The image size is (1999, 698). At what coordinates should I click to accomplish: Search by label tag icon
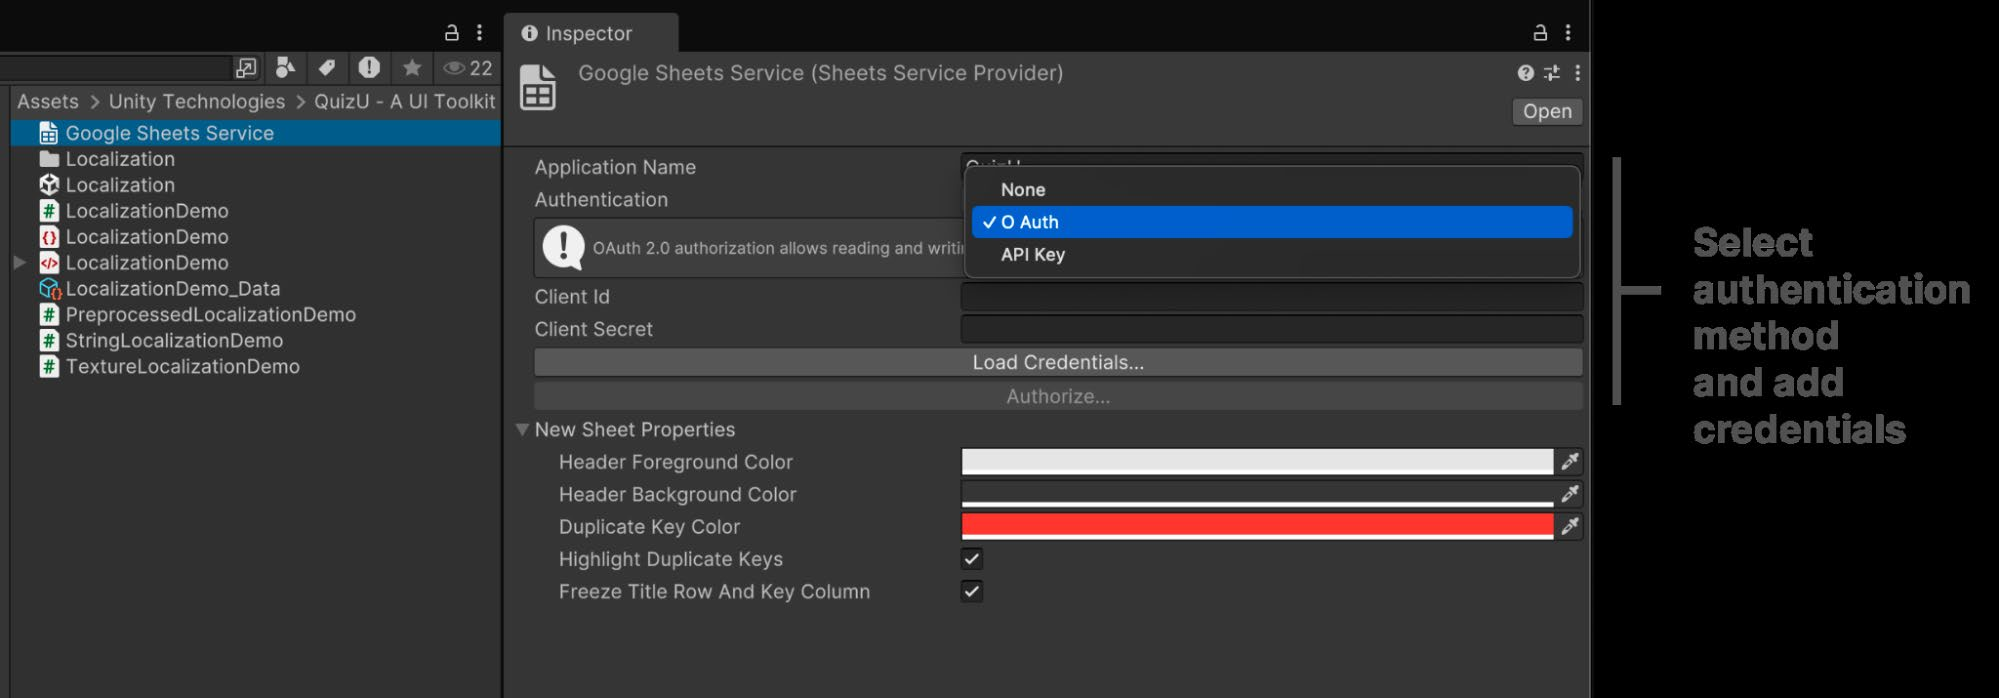[x=326, y=67]
